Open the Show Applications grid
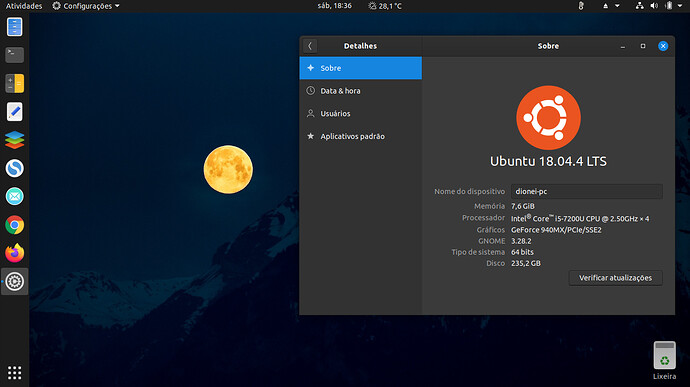The width and height of the screenshot is (690, 387). [x=15, y=372]
